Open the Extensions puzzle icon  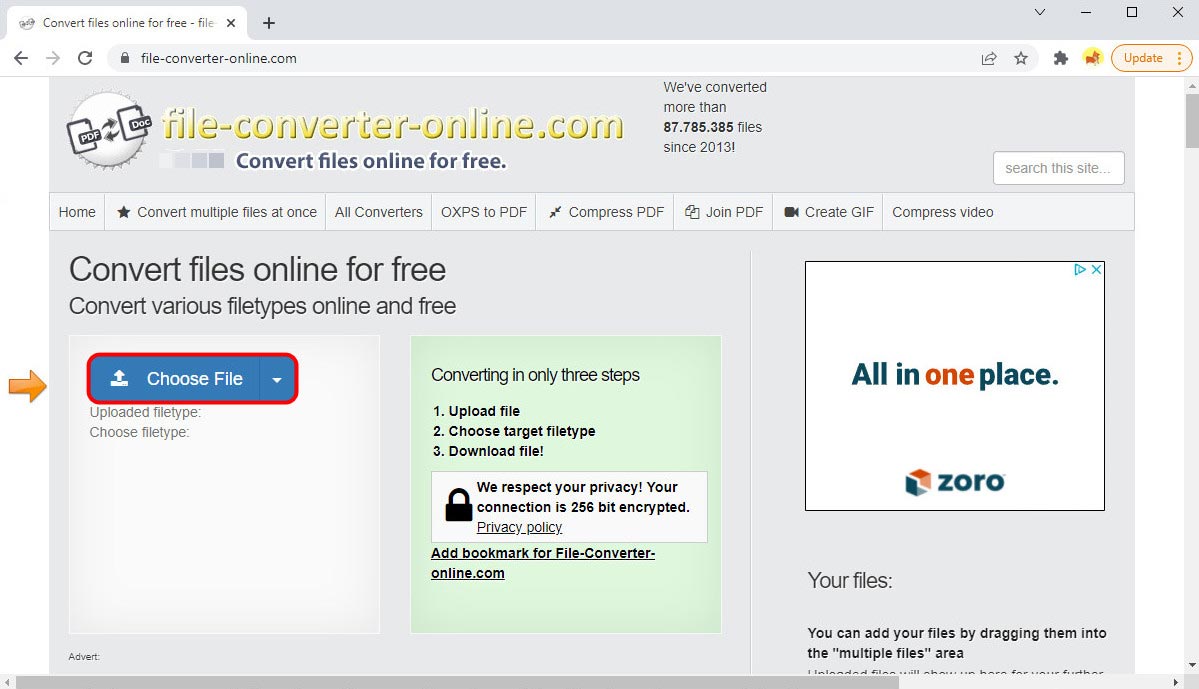click(1061, 58)
